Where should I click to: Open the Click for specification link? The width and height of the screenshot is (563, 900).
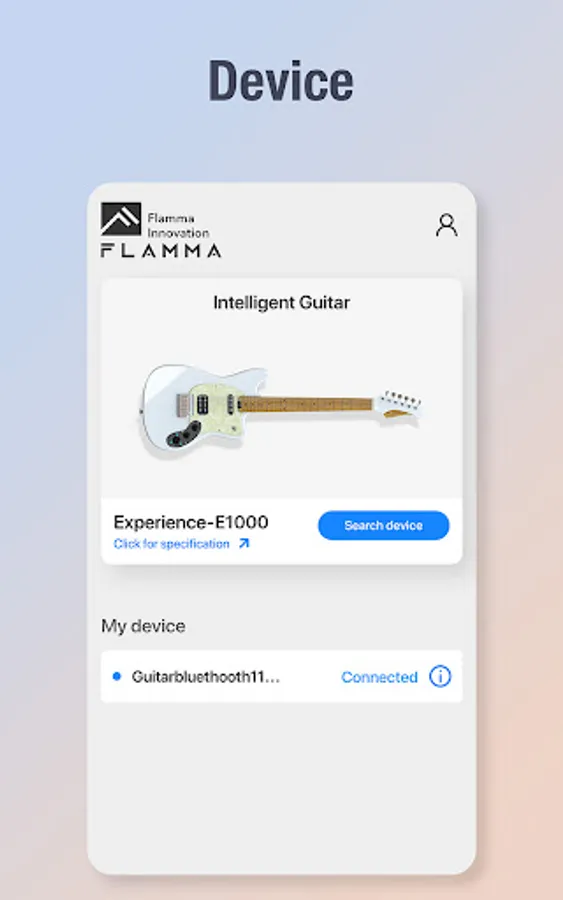coord(172,544)
